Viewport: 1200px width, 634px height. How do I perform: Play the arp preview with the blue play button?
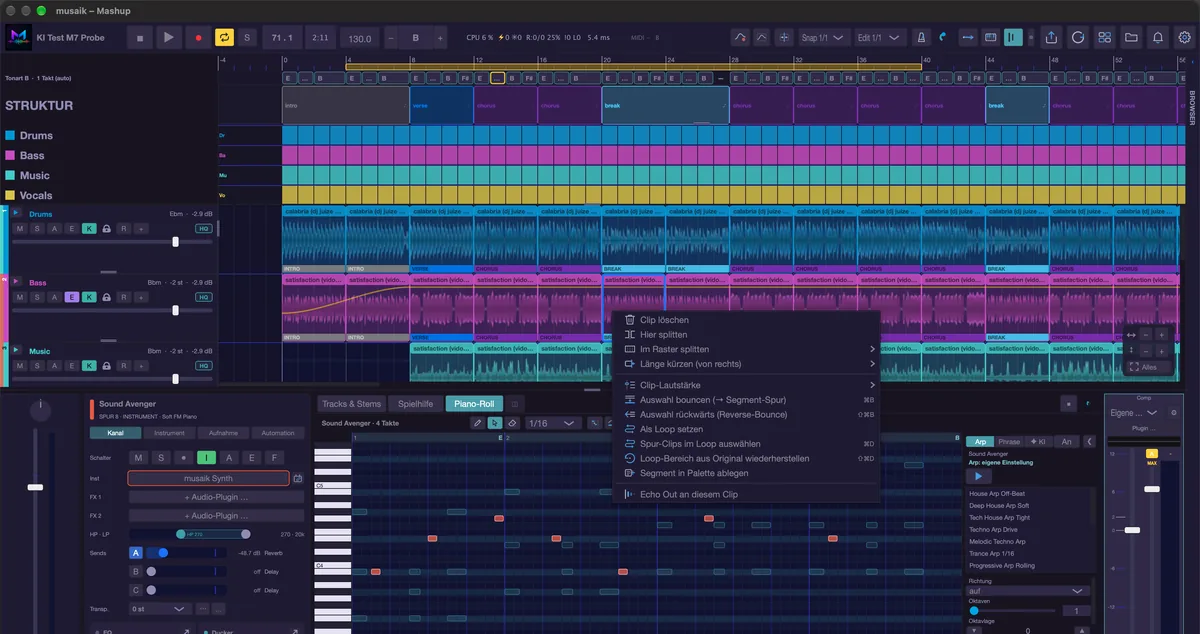coord(977,477)
